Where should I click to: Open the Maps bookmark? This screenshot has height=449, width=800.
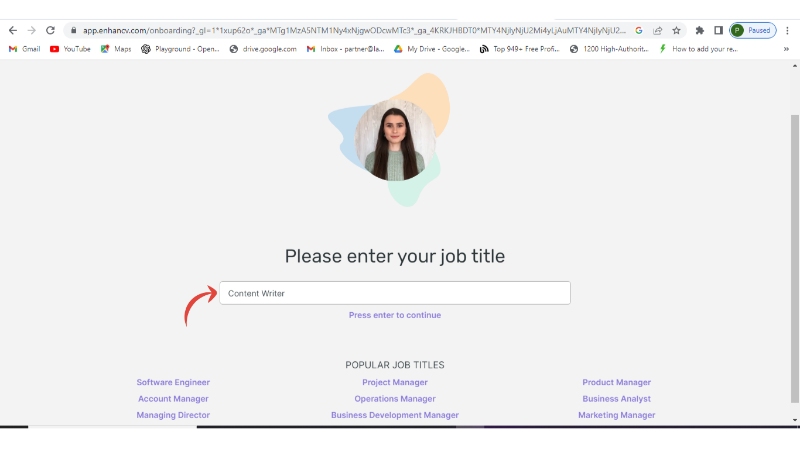click(x=116, y=49)
